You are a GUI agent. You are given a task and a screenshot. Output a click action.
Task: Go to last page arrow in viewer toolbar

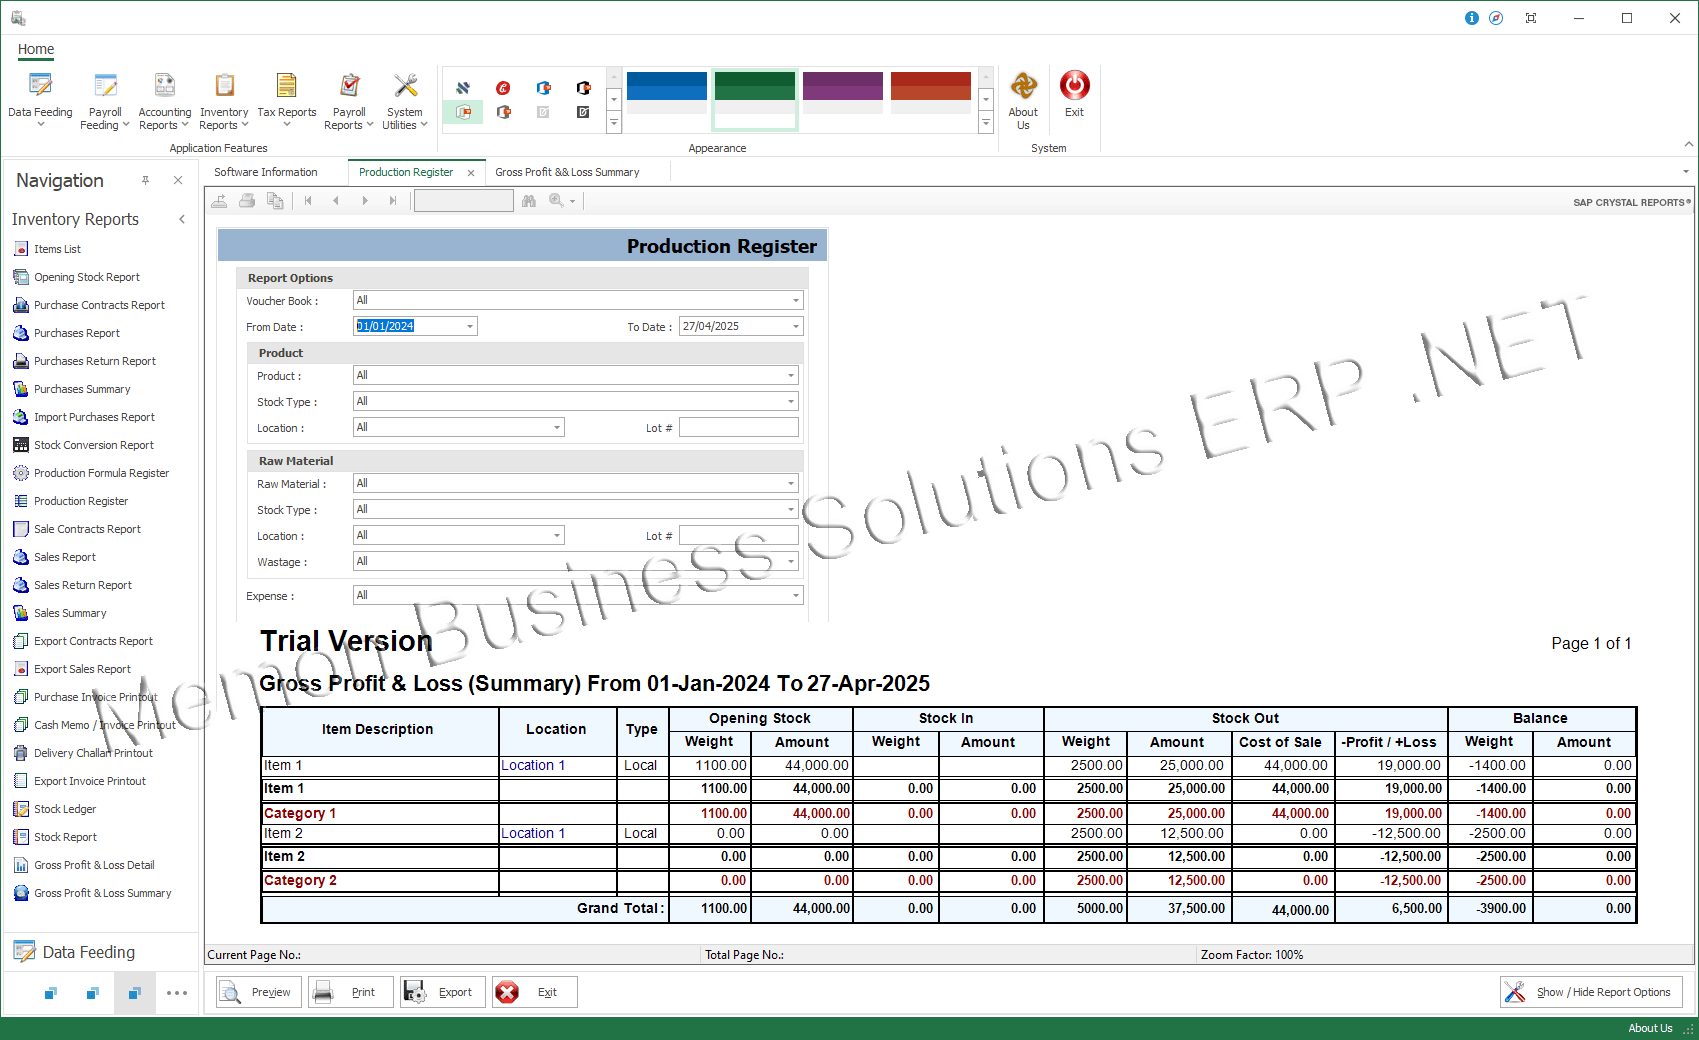[x=393, y=201]
